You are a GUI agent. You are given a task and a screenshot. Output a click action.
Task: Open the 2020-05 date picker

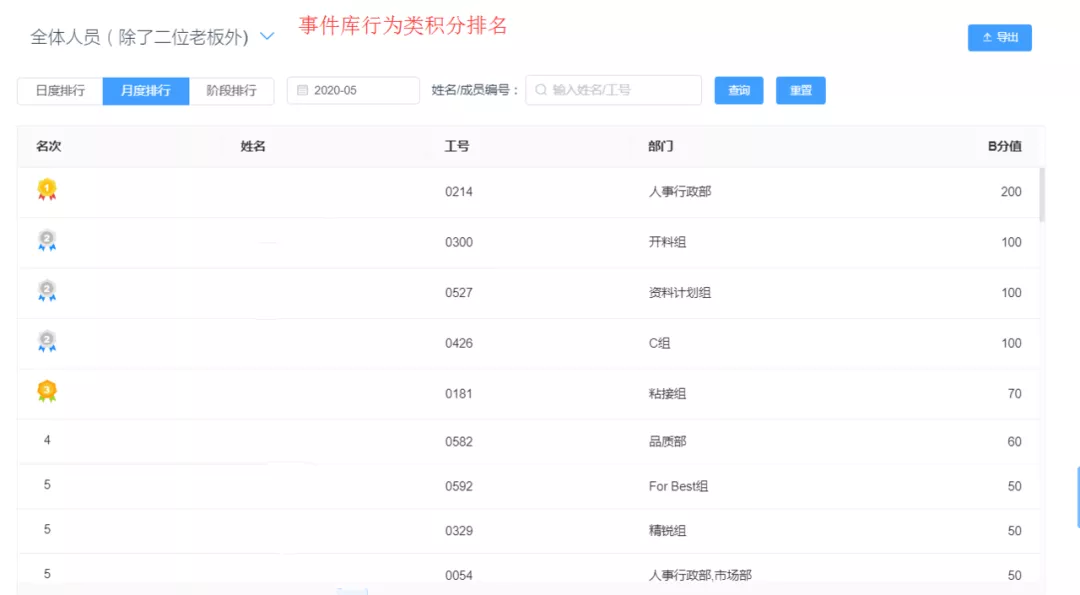[x=352, y=90]
